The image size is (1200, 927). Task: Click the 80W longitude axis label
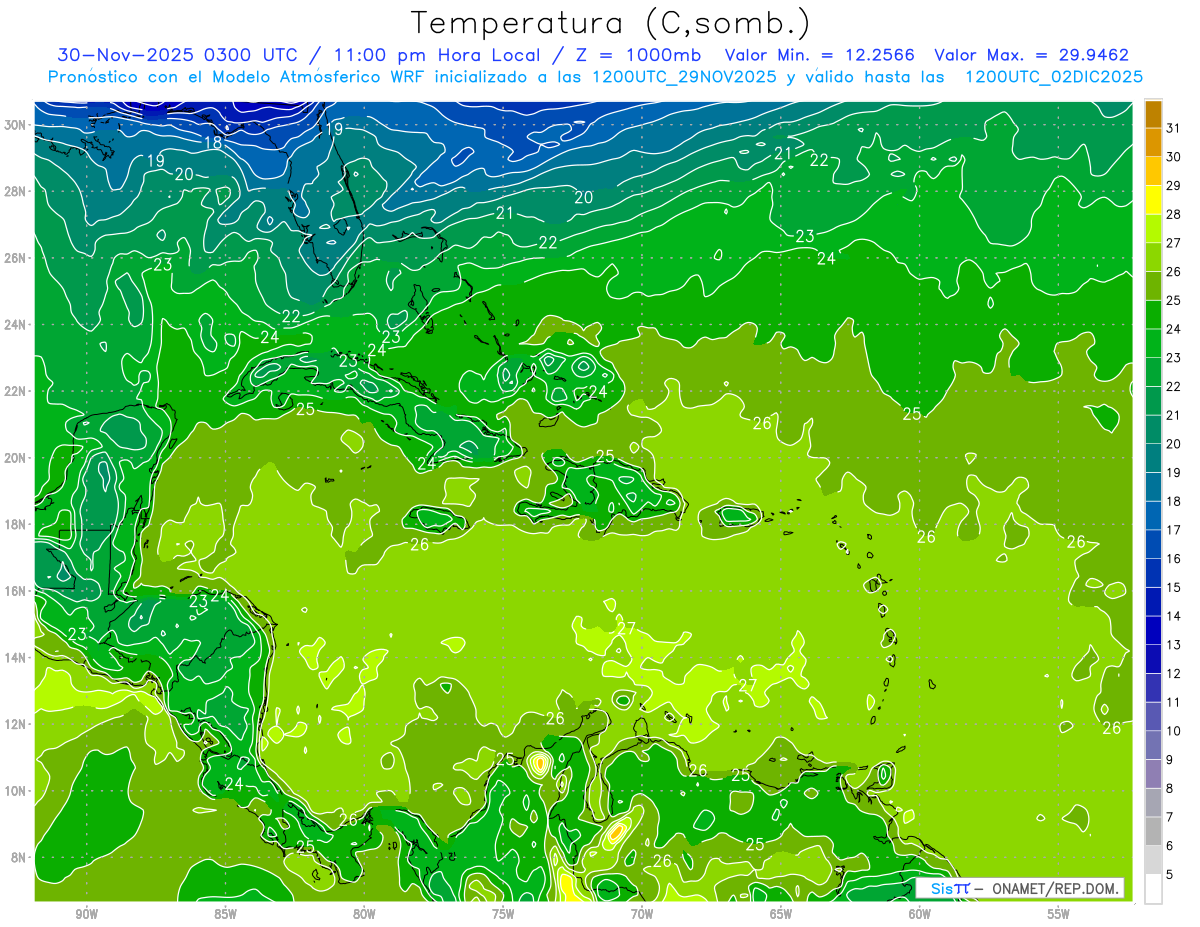pos(364,914)
